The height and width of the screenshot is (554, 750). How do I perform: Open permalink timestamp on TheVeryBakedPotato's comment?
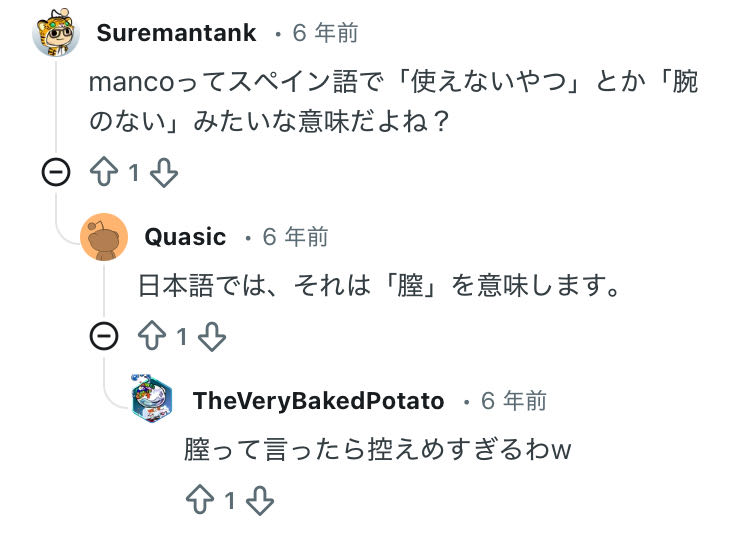[x=514, y=401]
